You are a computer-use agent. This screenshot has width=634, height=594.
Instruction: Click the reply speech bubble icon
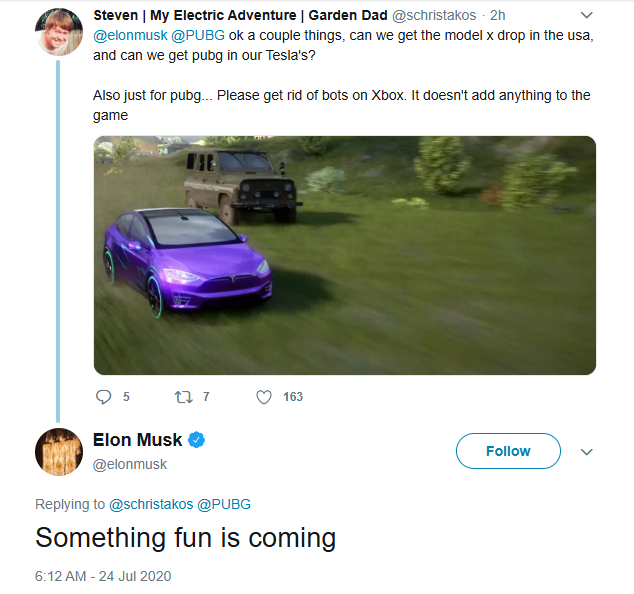[x=104, y=397]
